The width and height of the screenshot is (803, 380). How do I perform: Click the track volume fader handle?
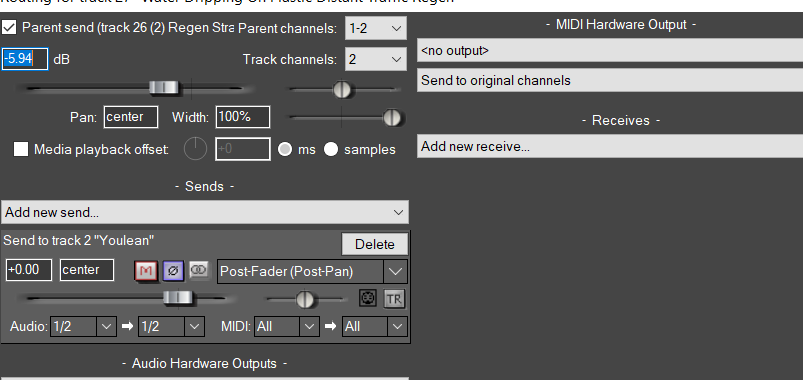[164, 88]
